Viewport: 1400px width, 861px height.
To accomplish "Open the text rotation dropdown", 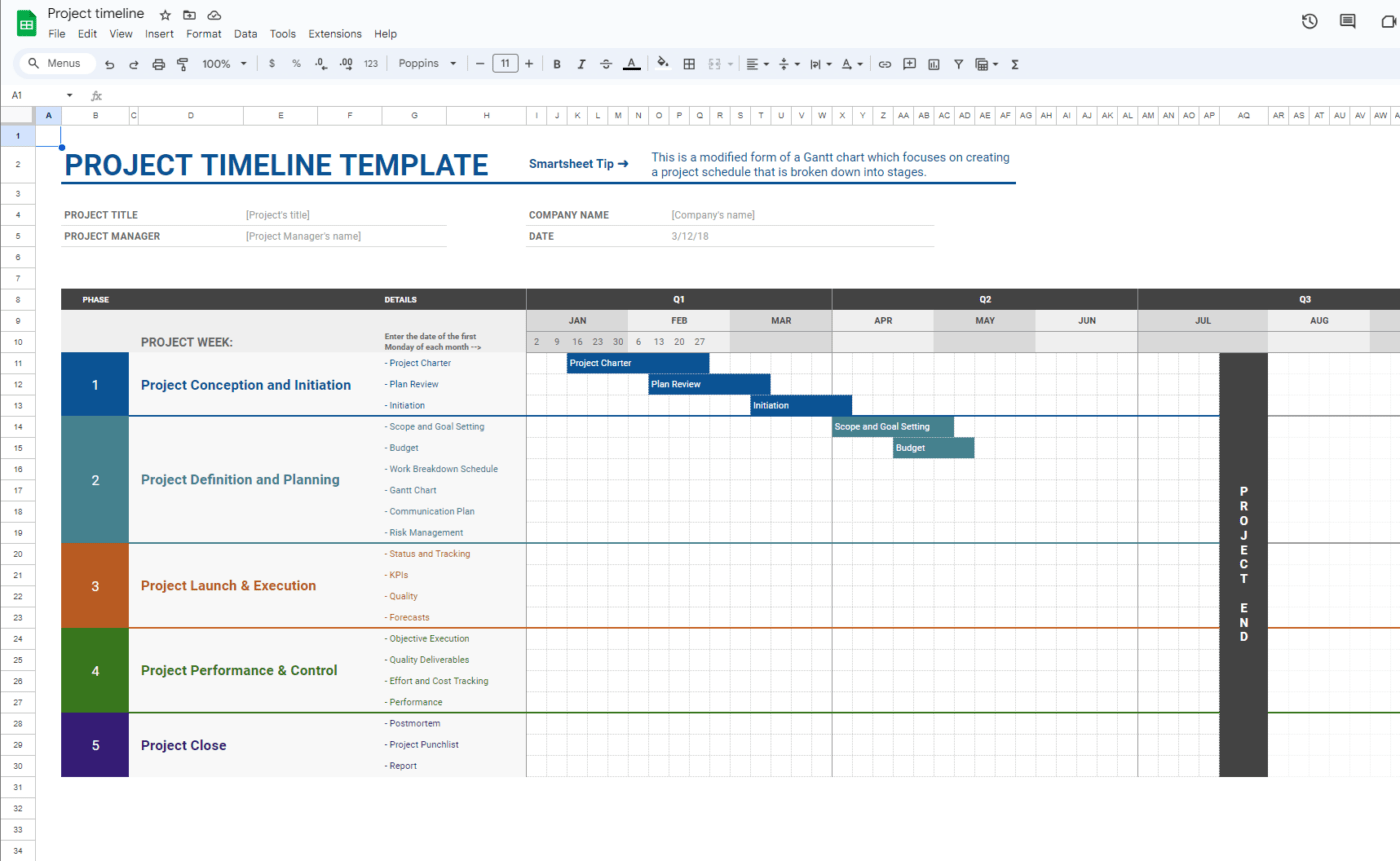I will tap(852, 64).
